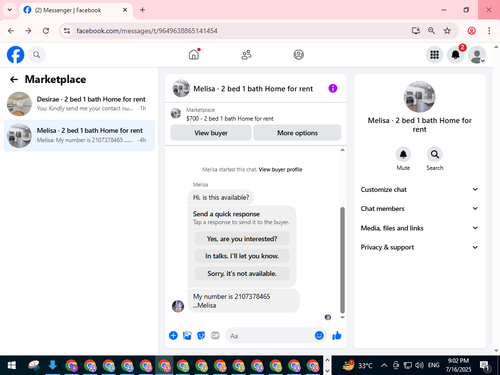Send quick reply Yes, are you interested?
Viewport: 500px width, 375px height.
coord(242,239)
